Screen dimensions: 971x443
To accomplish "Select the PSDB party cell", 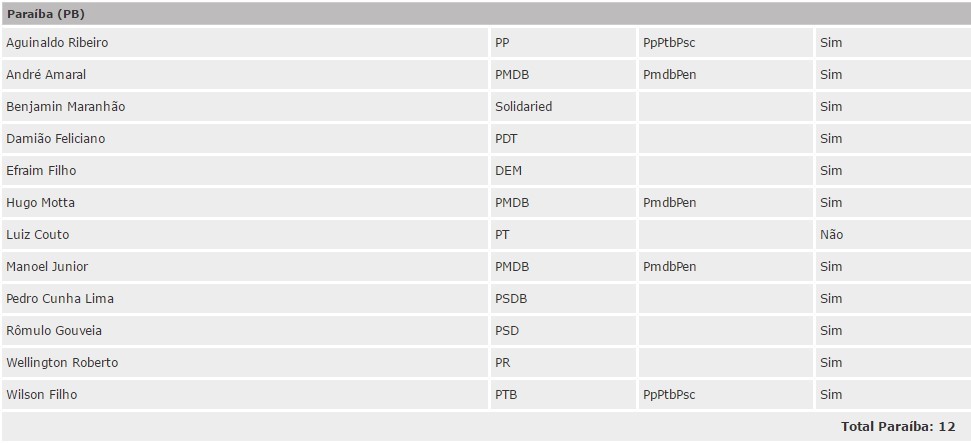I will pos(564,299).
